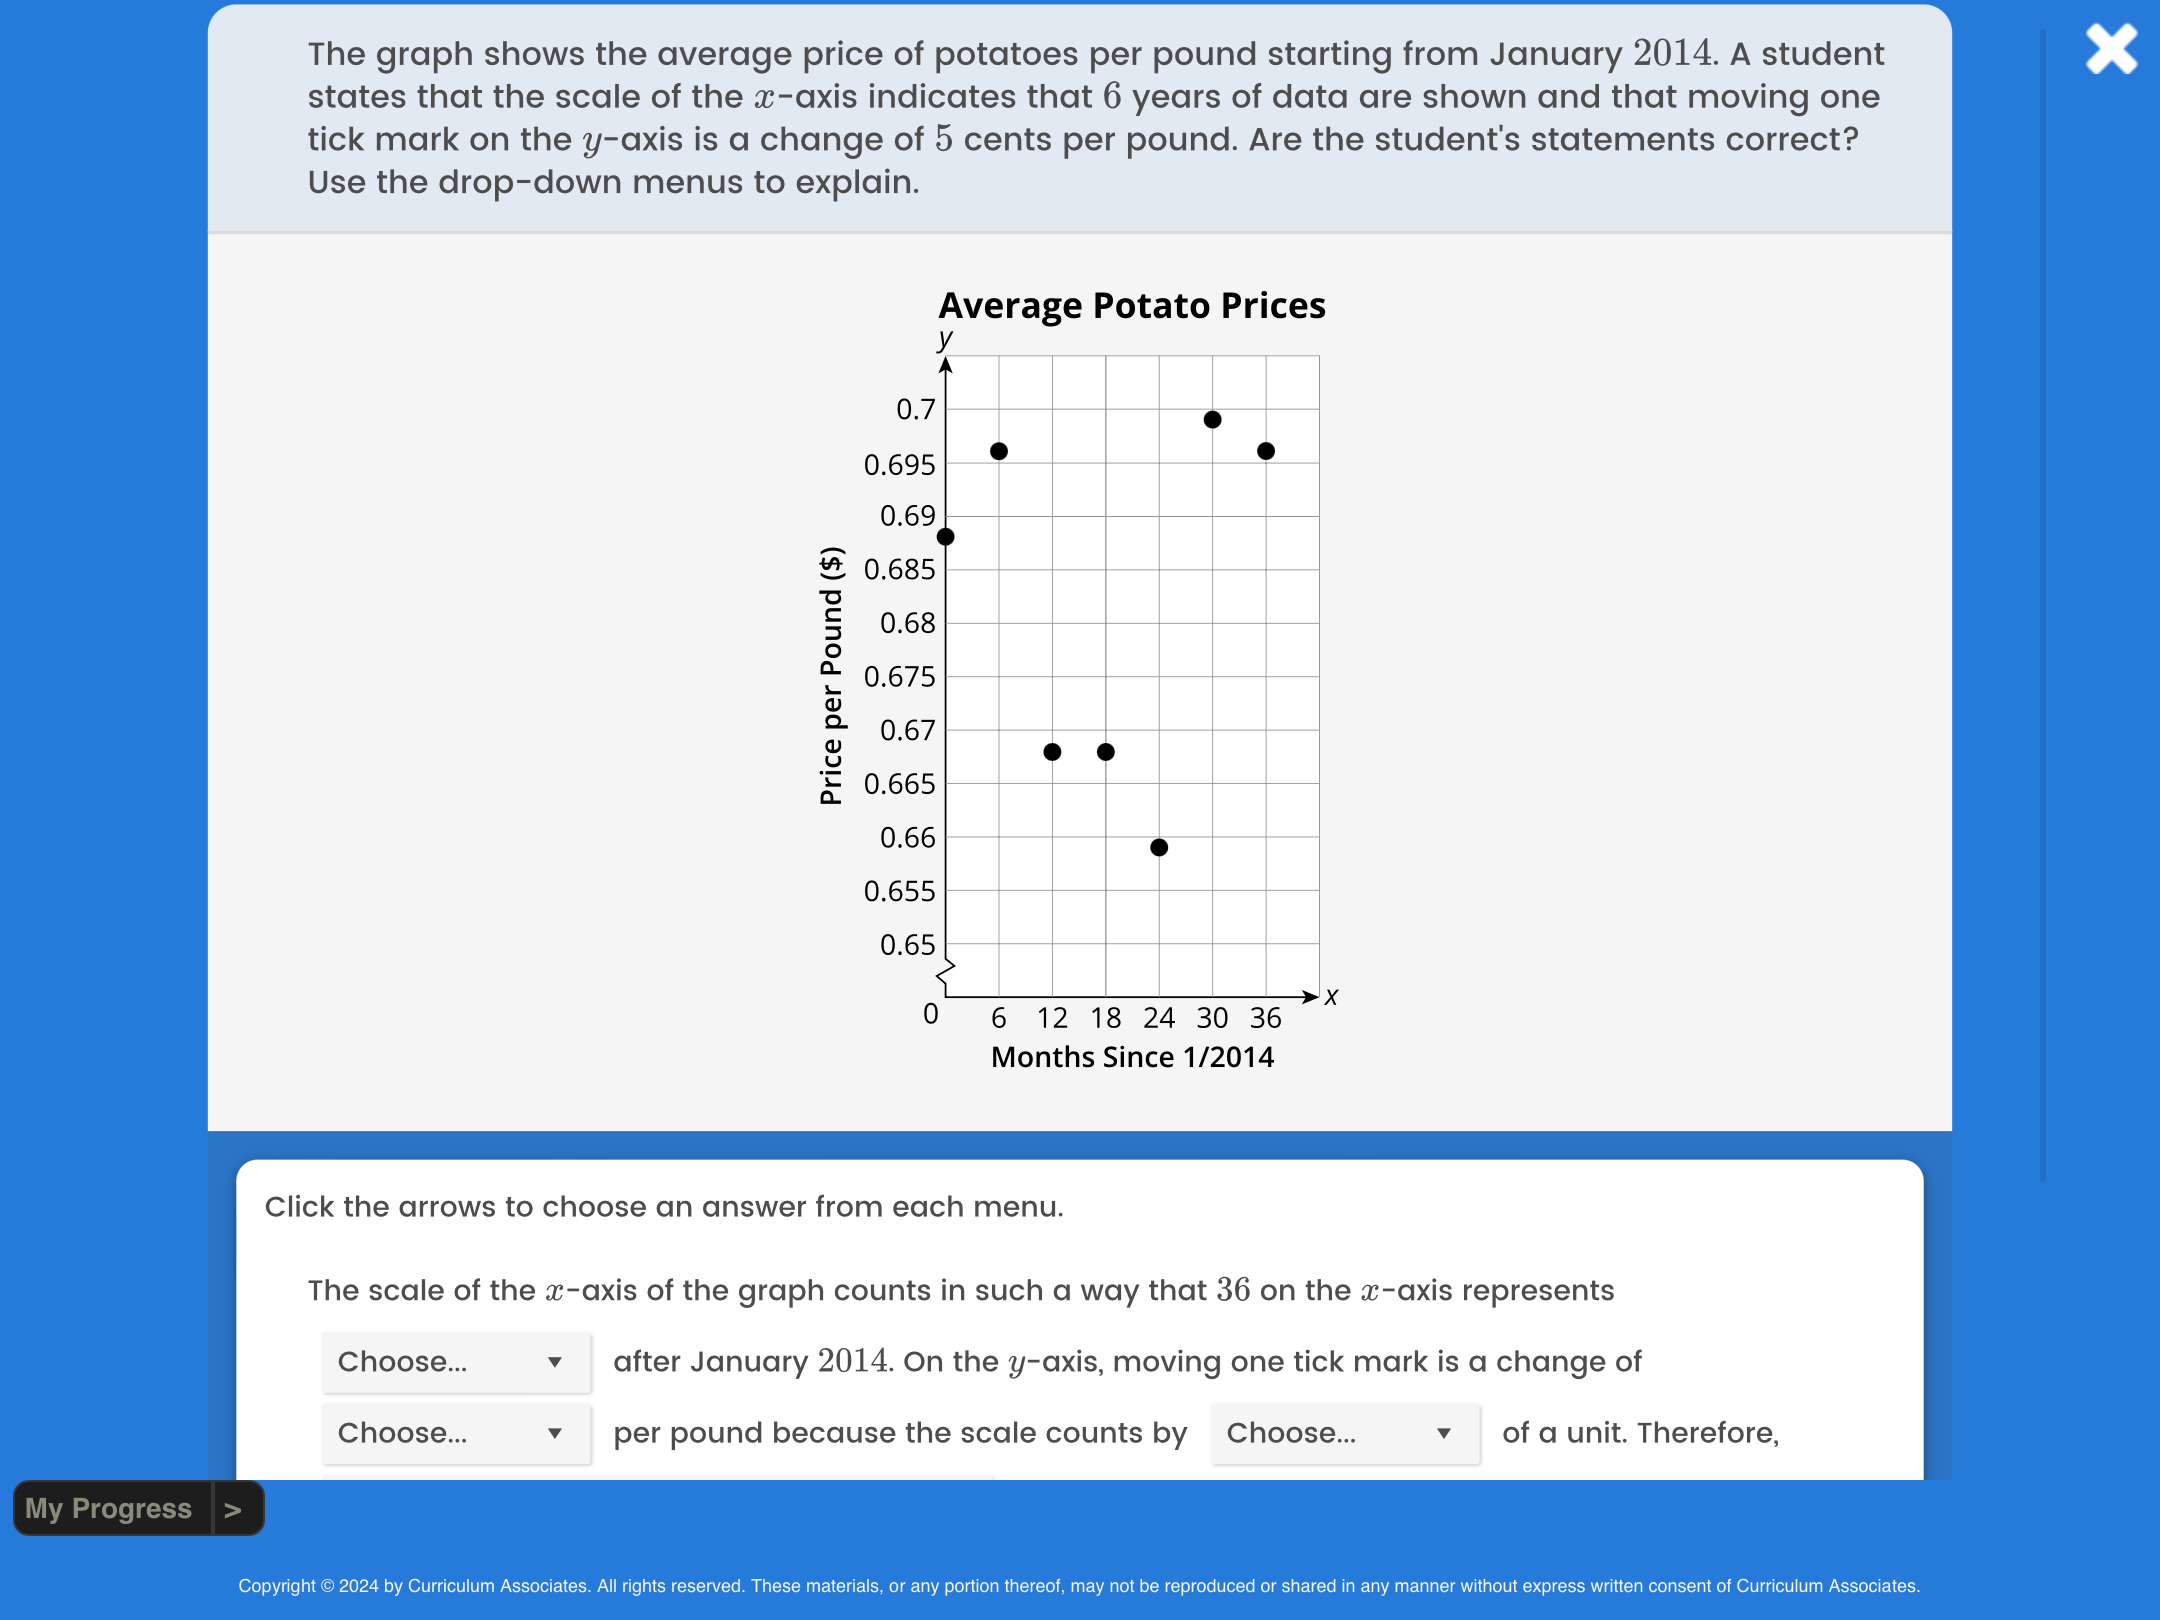Click the 0.7 tick label on y-axis
Viewport: 2160px width, 1620px height.
[x=916, y=411]
